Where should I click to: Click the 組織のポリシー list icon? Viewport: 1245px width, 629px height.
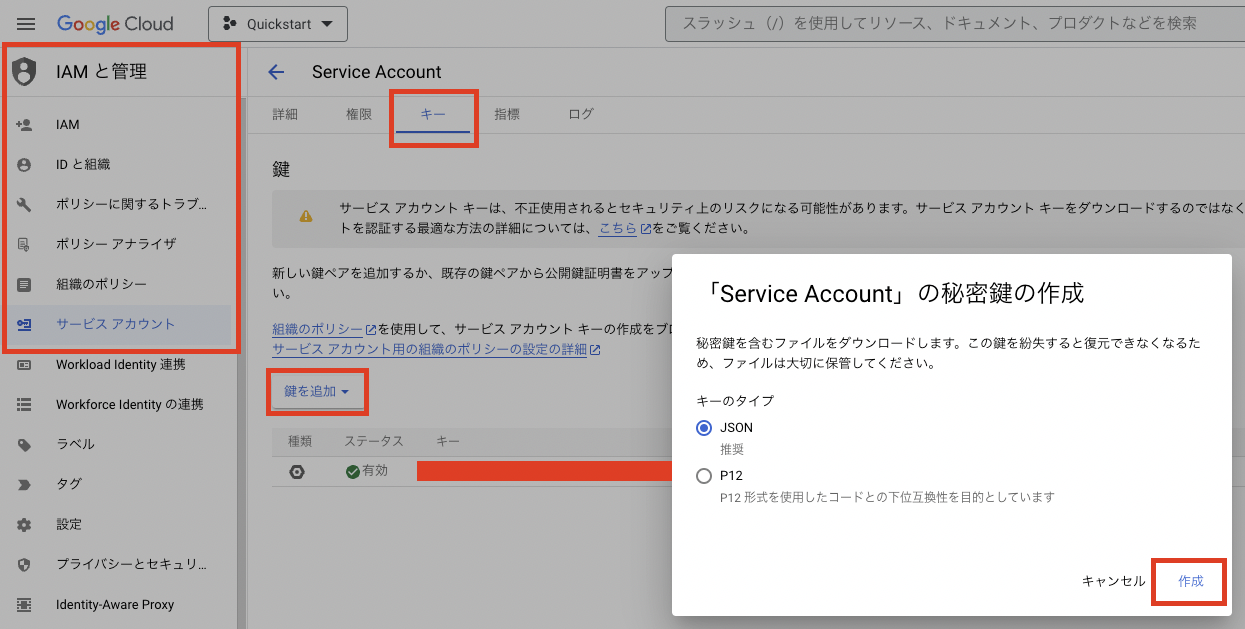point(24,284)
